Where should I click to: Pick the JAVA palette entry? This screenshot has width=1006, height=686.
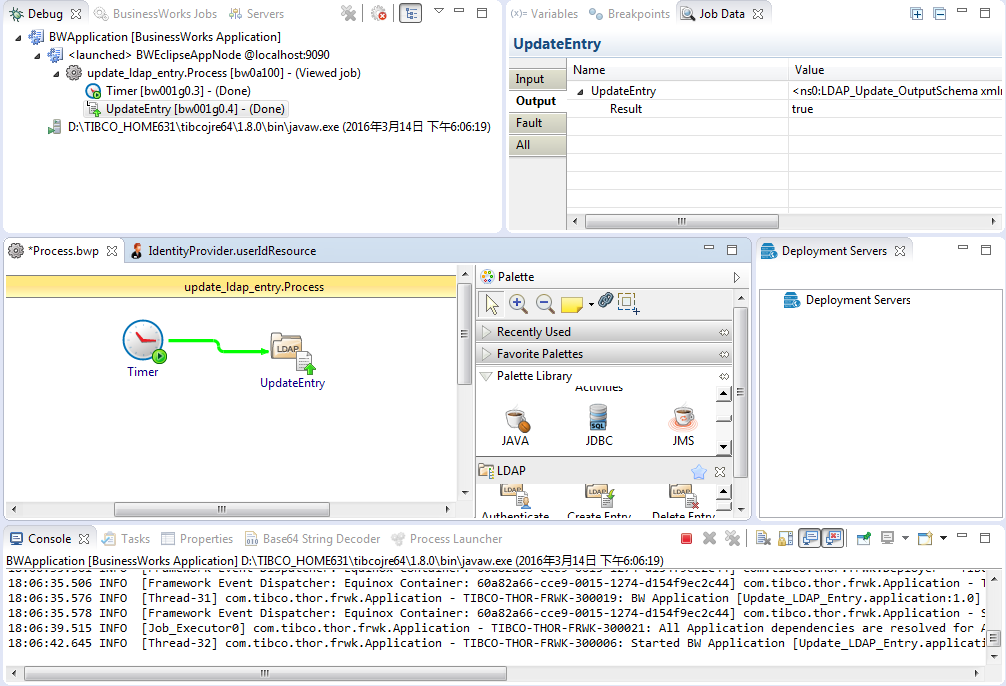(515, 426)
